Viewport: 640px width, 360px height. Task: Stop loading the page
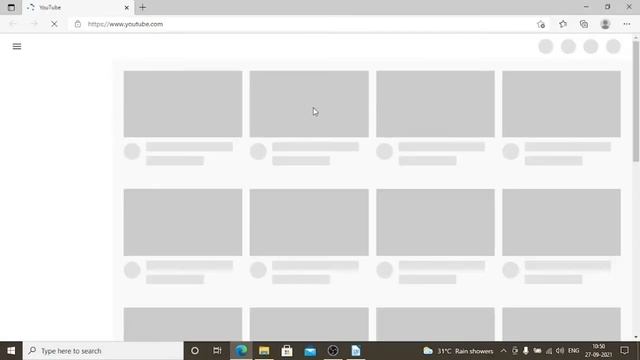[x=54, y=24]
